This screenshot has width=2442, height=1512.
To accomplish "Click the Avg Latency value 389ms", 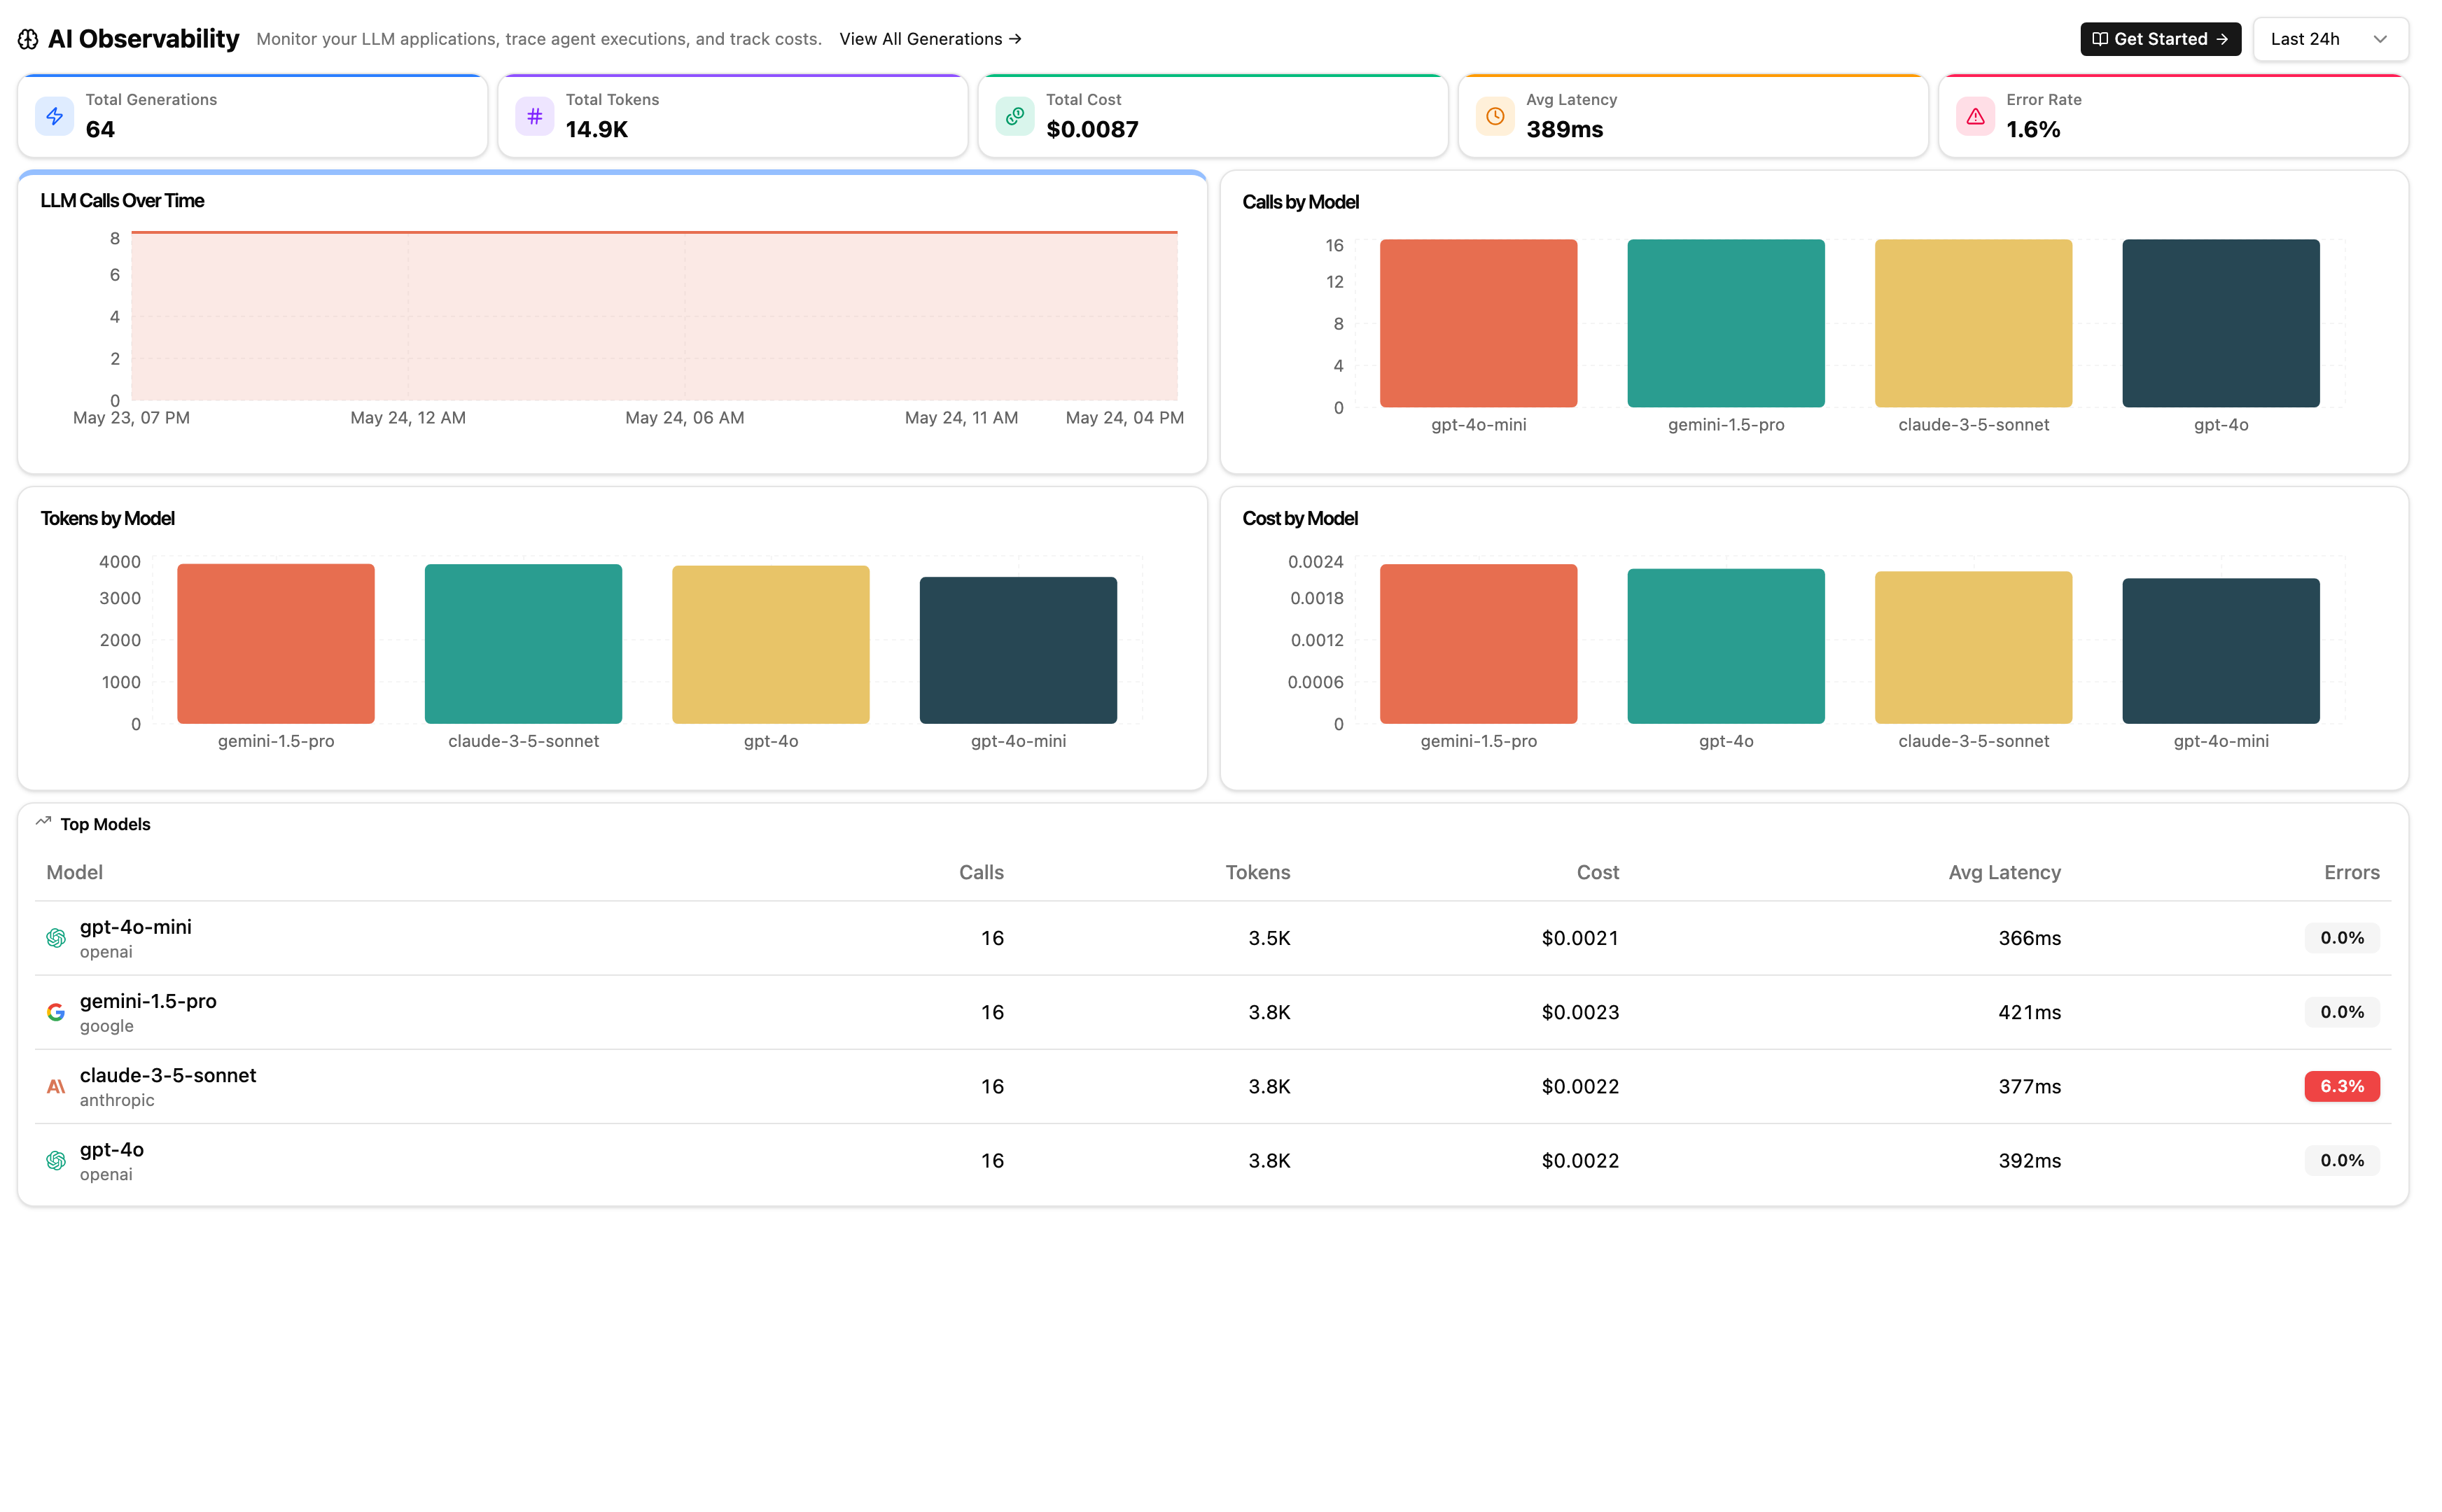I will click(x=1564, y=129).
